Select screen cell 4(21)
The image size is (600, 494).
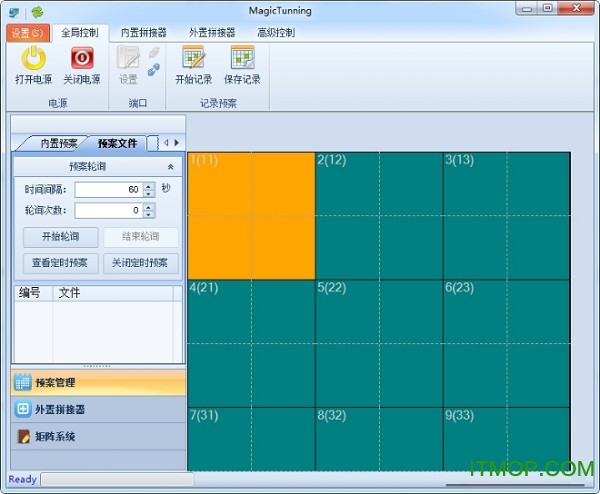click(x=251, y=344)
